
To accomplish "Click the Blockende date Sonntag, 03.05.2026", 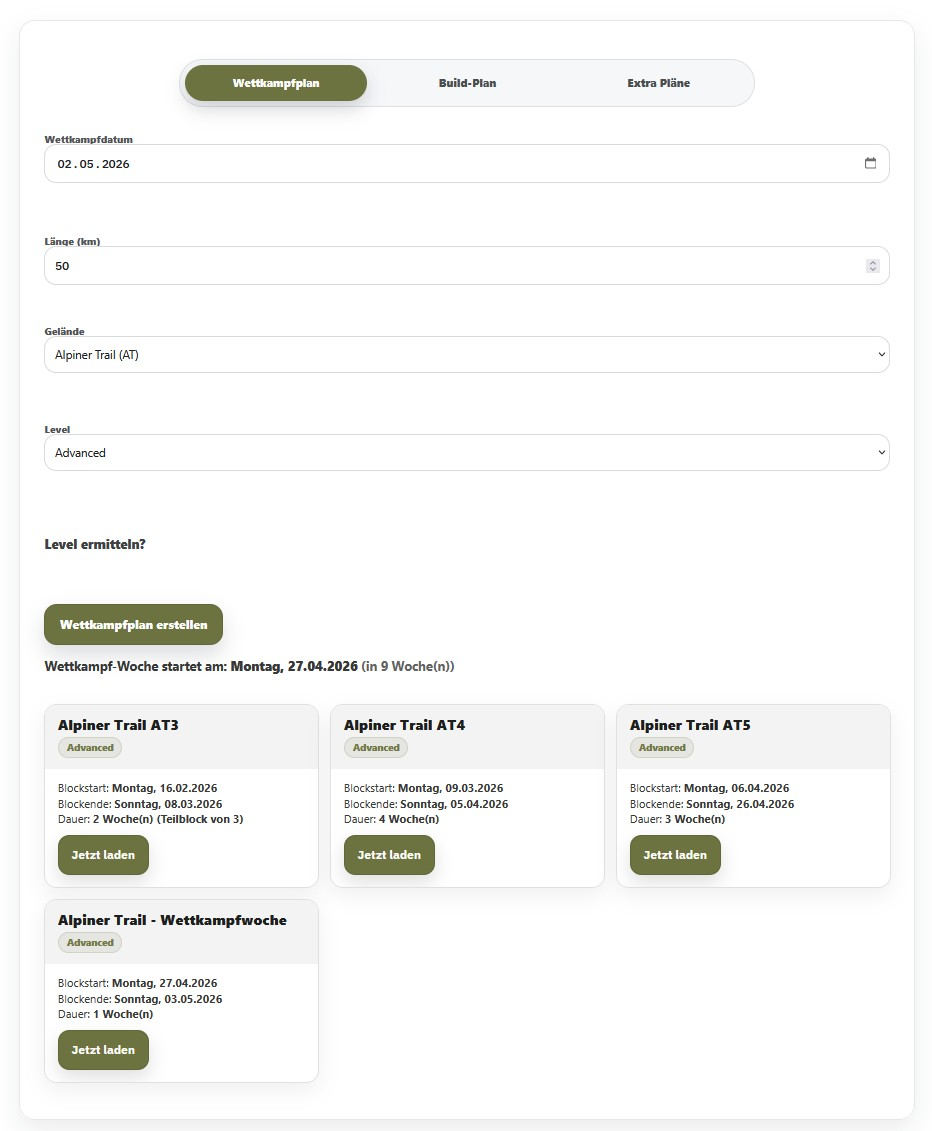I will pos(168,999).
